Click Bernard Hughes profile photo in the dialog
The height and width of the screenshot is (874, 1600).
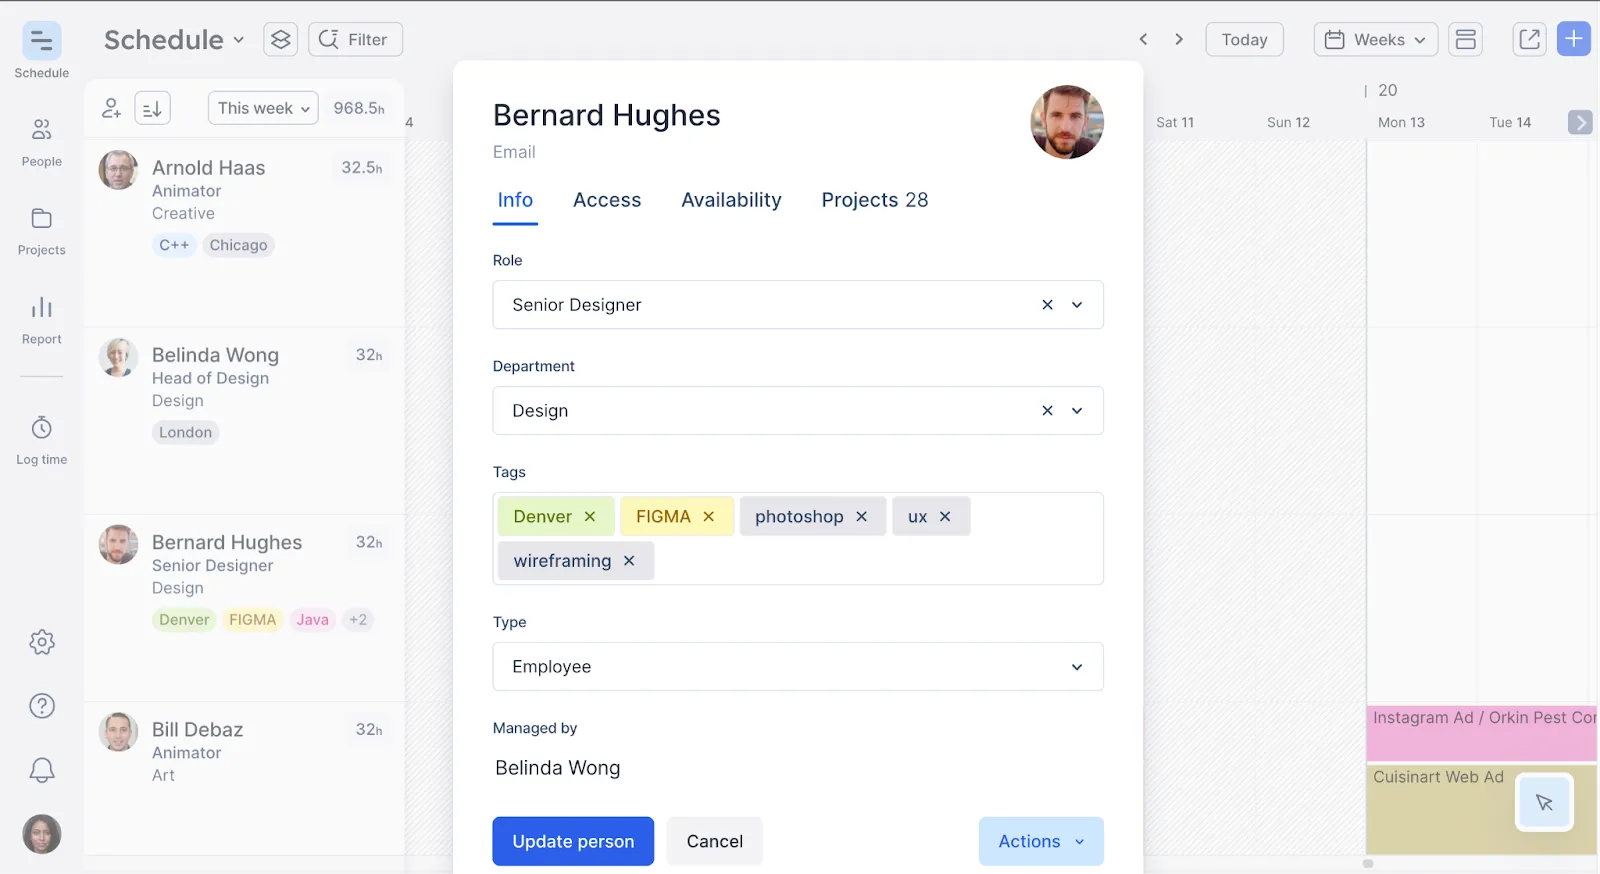(1067, 122)
